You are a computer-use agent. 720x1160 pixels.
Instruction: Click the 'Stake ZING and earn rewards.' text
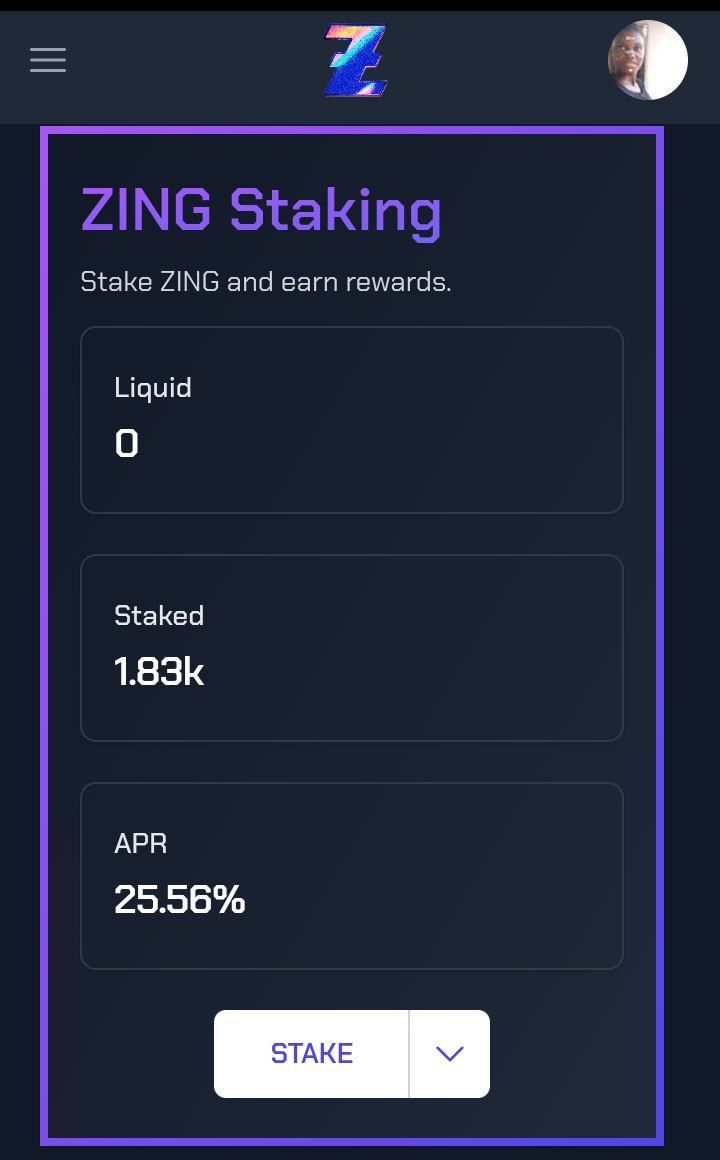coord(266,282)
